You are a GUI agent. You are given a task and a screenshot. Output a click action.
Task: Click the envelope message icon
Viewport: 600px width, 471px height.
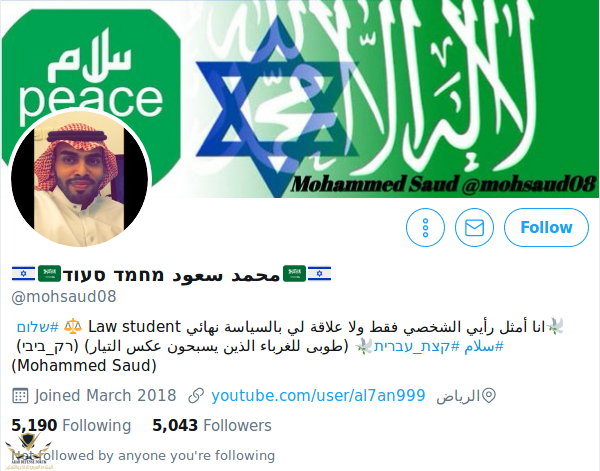click(x=474, y=227)
